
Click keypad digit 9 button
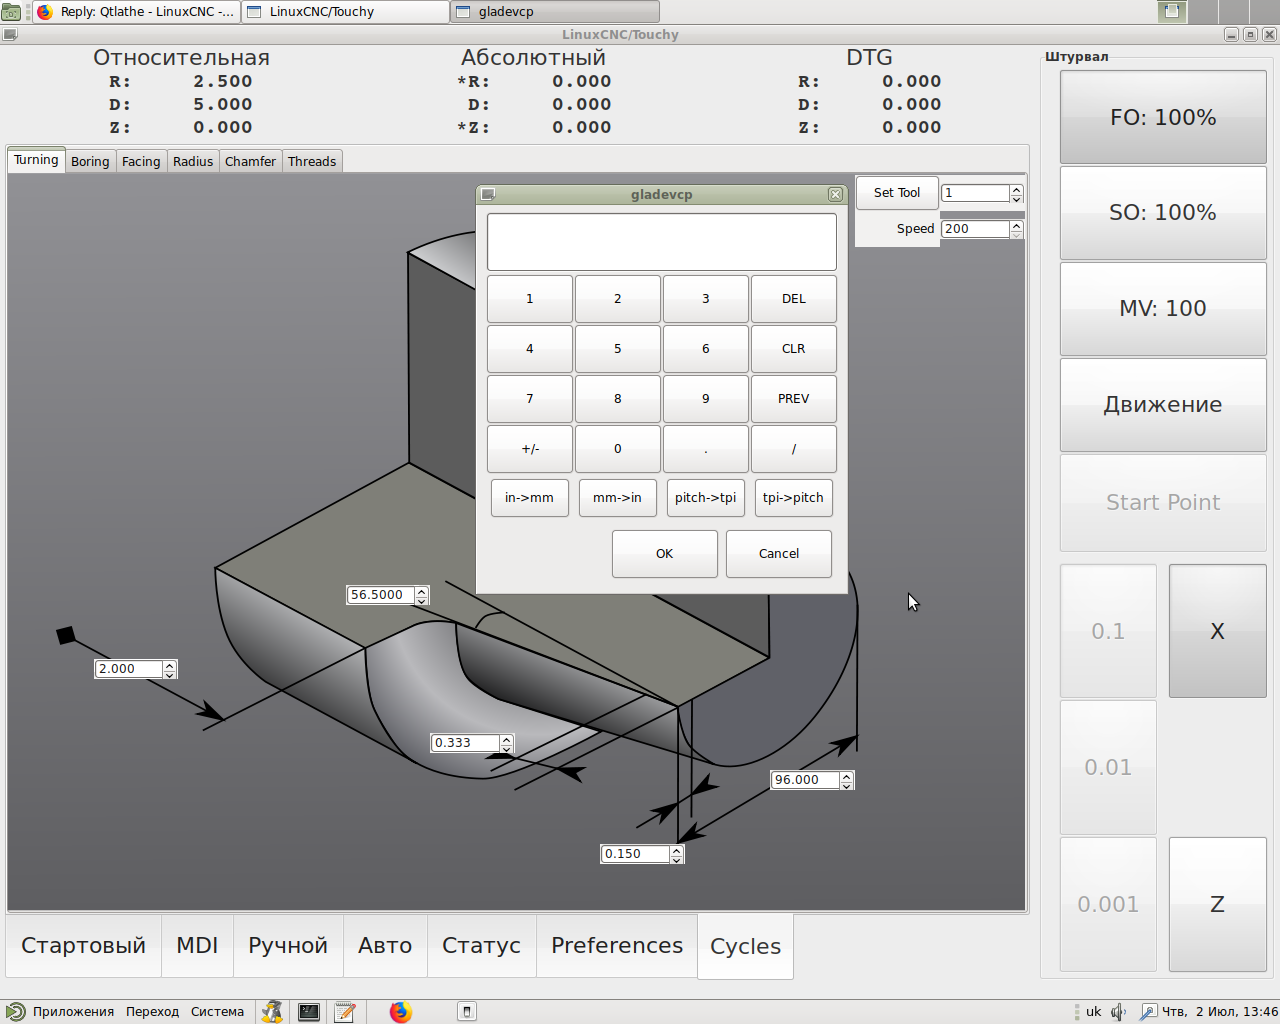pos(706,399)
